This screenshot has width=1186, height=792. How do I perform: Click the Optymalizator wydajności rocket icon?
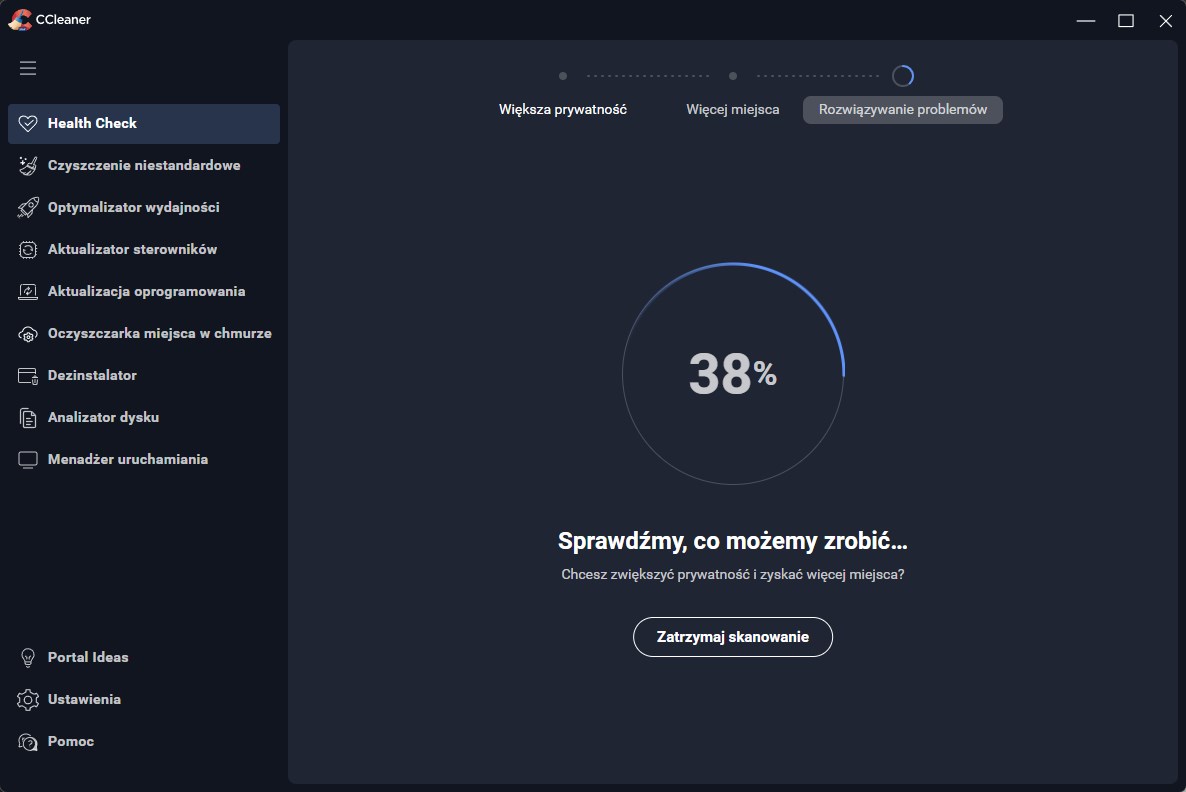28,207
